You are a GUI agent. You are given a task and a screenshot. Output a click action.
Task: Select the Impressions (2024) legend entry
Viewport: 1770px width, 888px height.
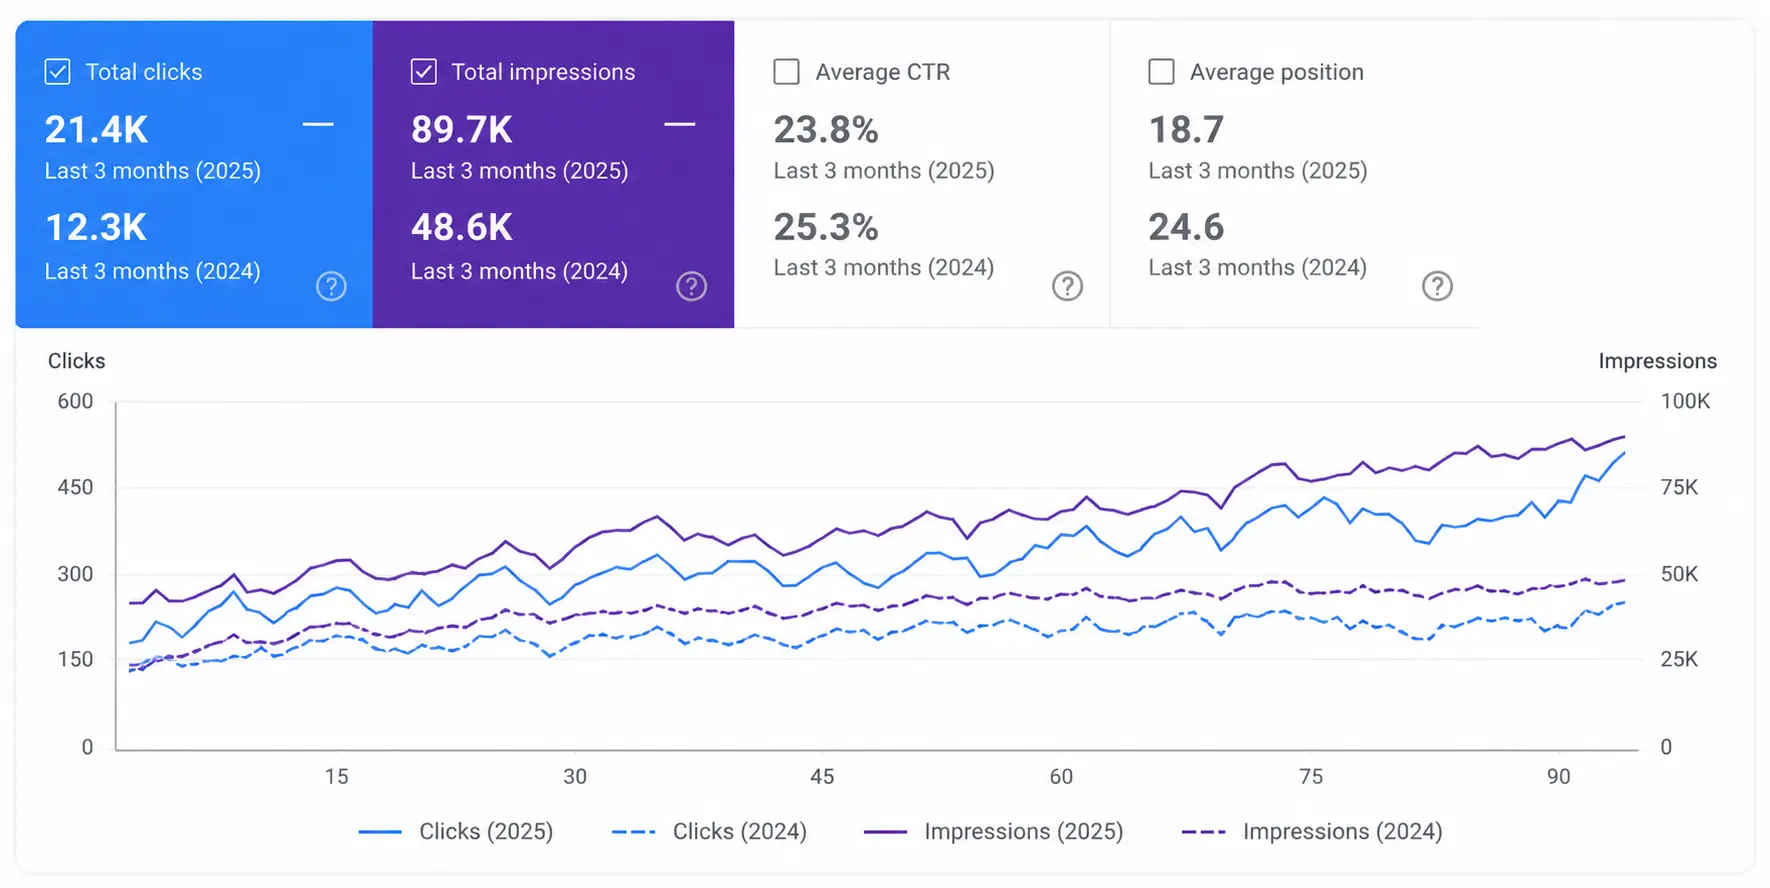tap(1312, 831)
